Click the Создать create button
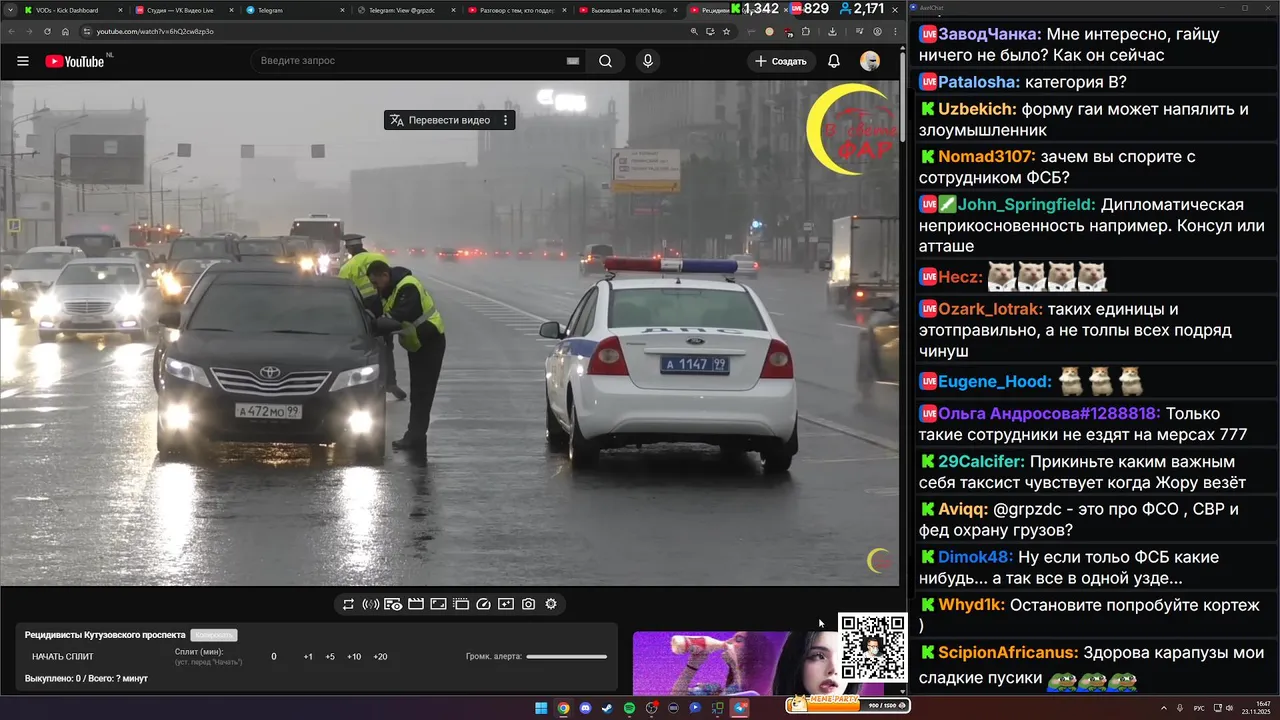 (x=781, y=61)
